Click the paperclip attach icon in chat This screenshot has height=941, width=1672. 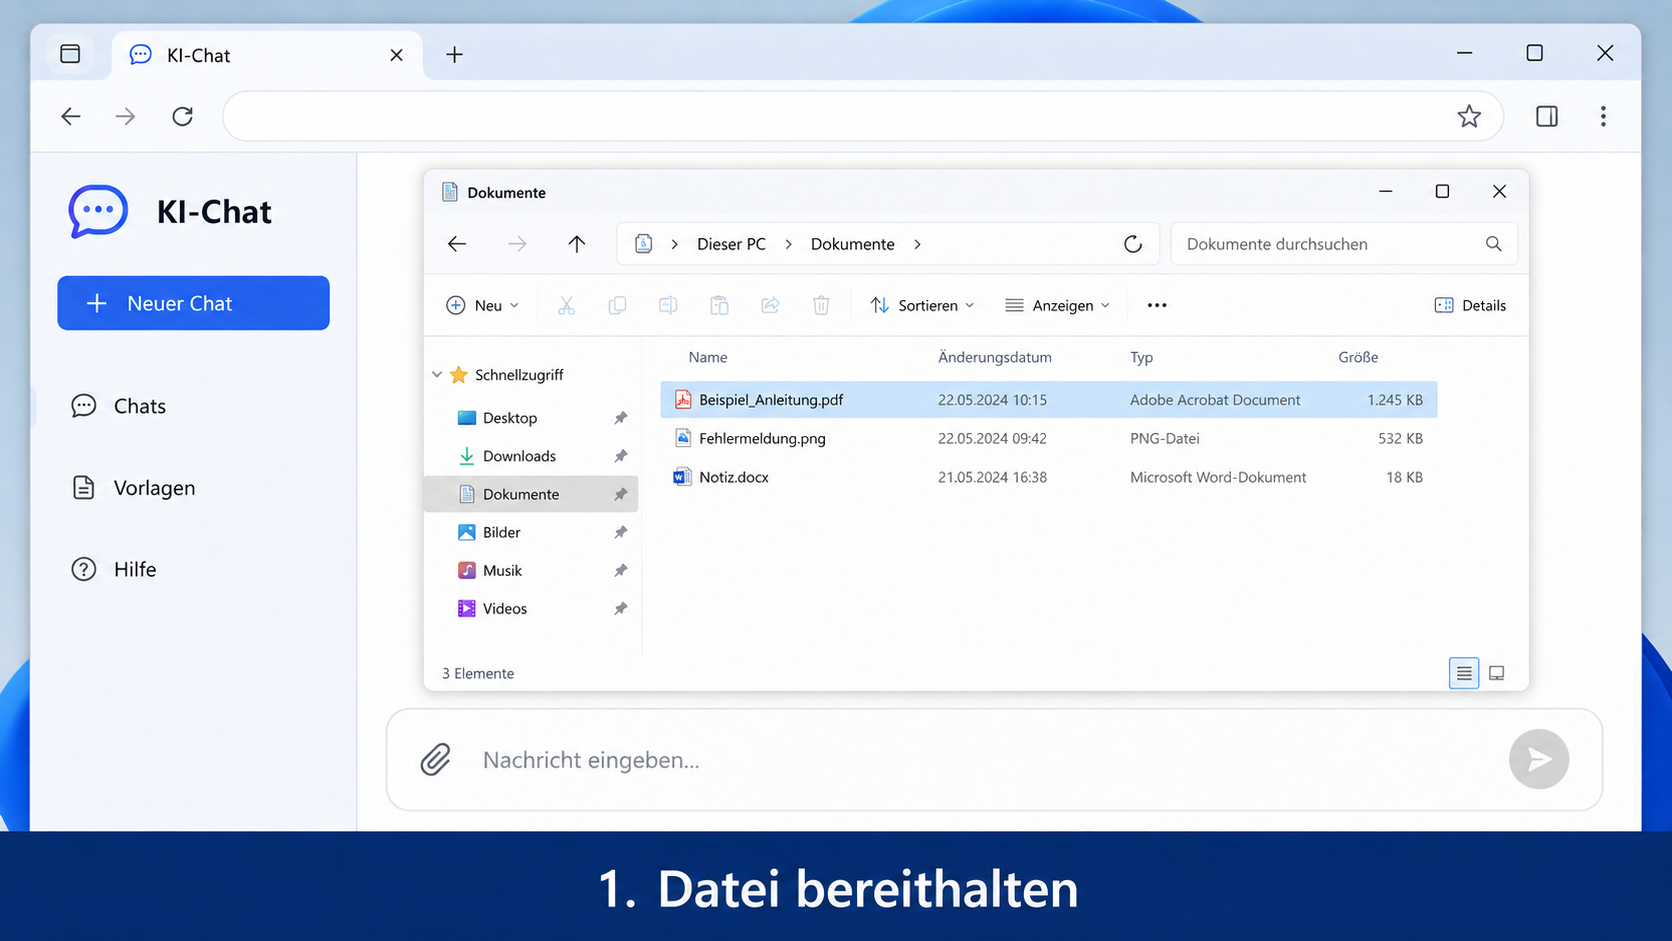coord(435,760)
